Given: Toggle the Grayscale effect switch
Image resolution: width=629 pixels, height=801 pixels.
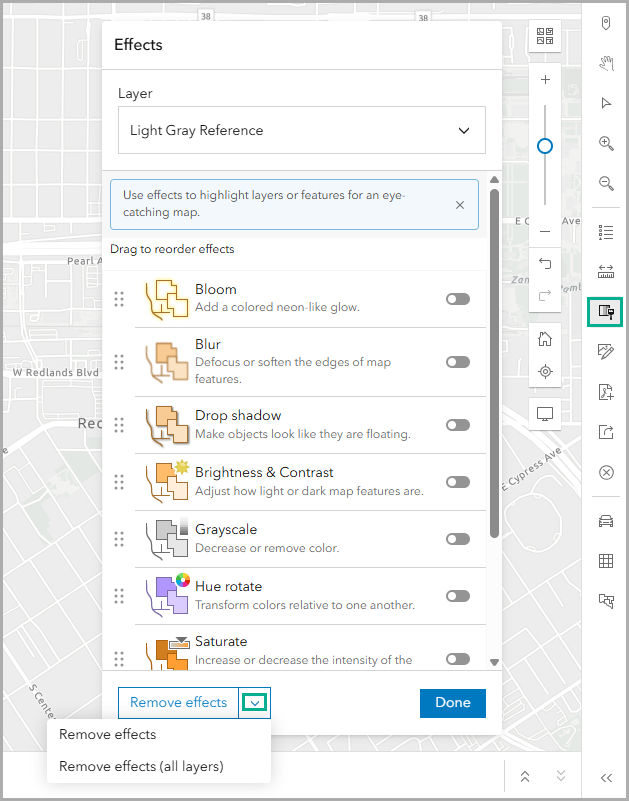Looking at the screenshot, I should click(x=458, y=539).
